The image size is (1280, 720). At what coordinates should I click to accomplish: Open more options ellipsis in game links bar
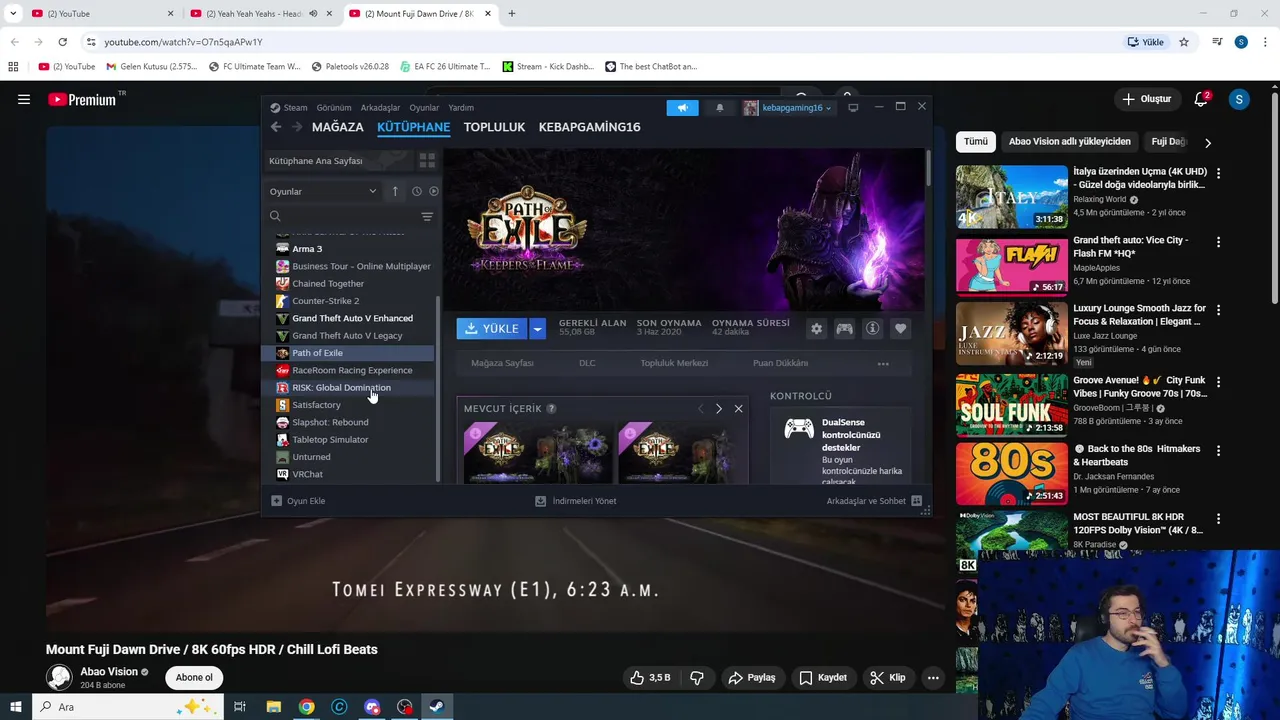[x=883, y=364]
